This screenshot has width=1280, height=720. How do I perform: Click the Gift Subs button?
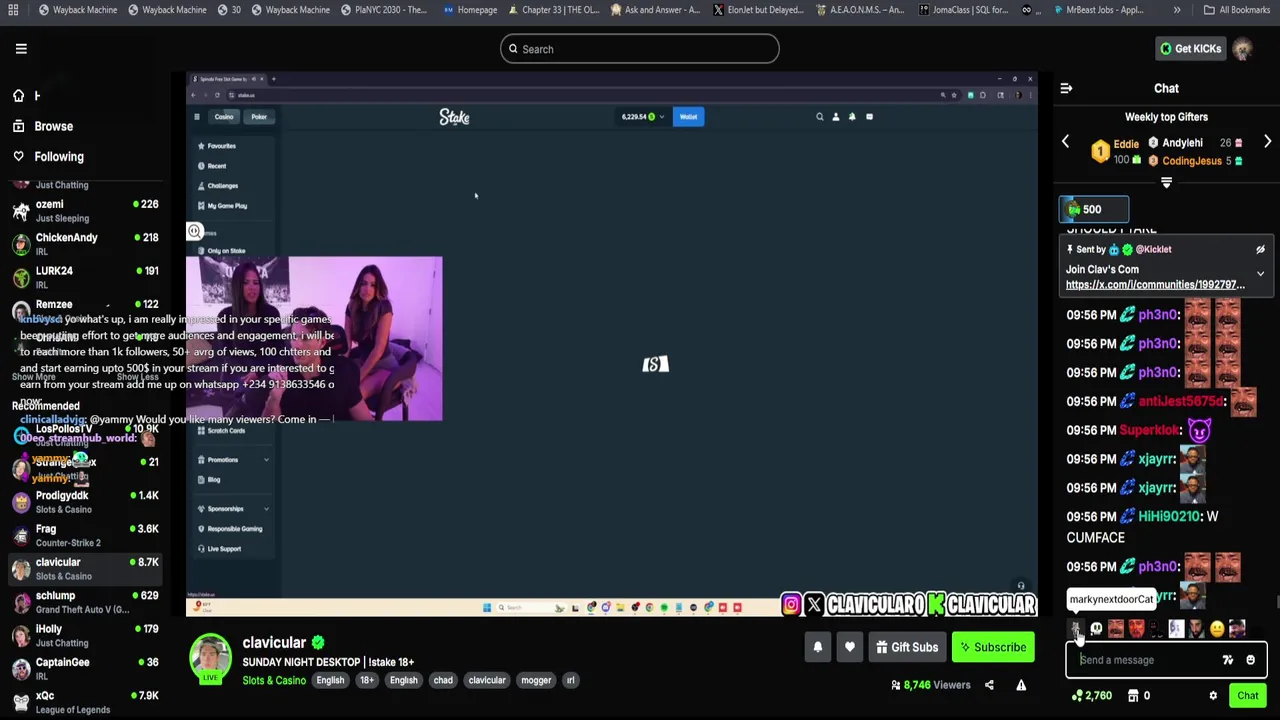pyautogui.click(x=907, y=647)
